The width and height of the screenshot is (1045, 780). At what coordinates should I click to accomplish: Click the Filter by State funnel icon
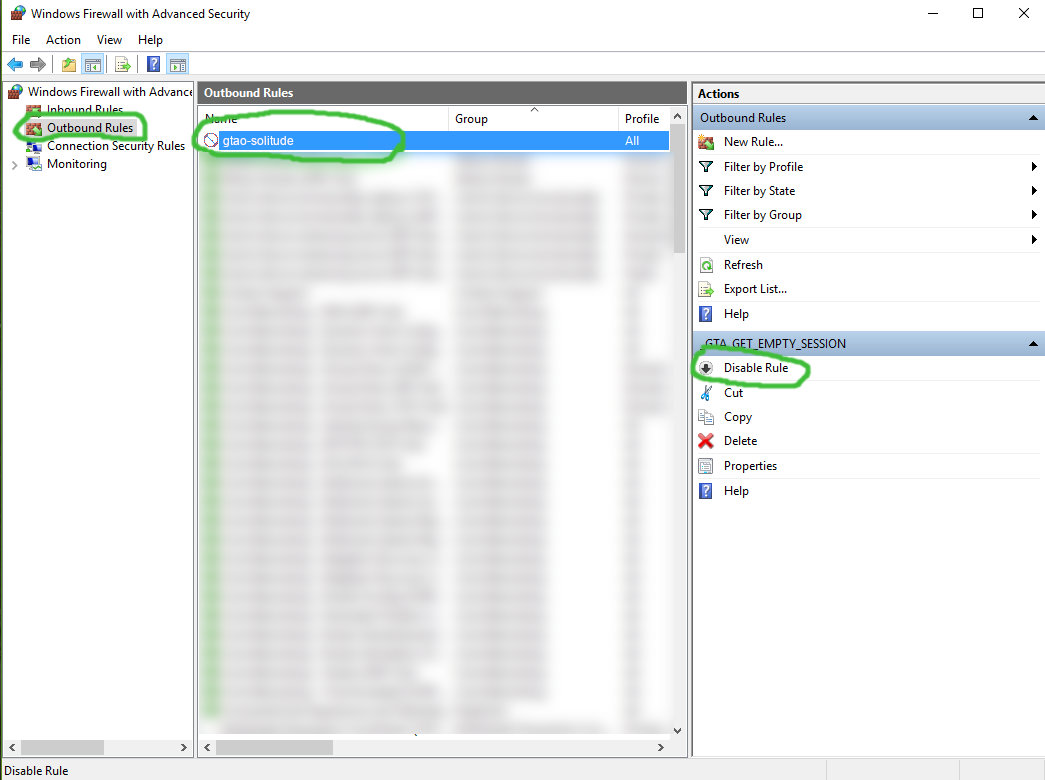[706, 191]
